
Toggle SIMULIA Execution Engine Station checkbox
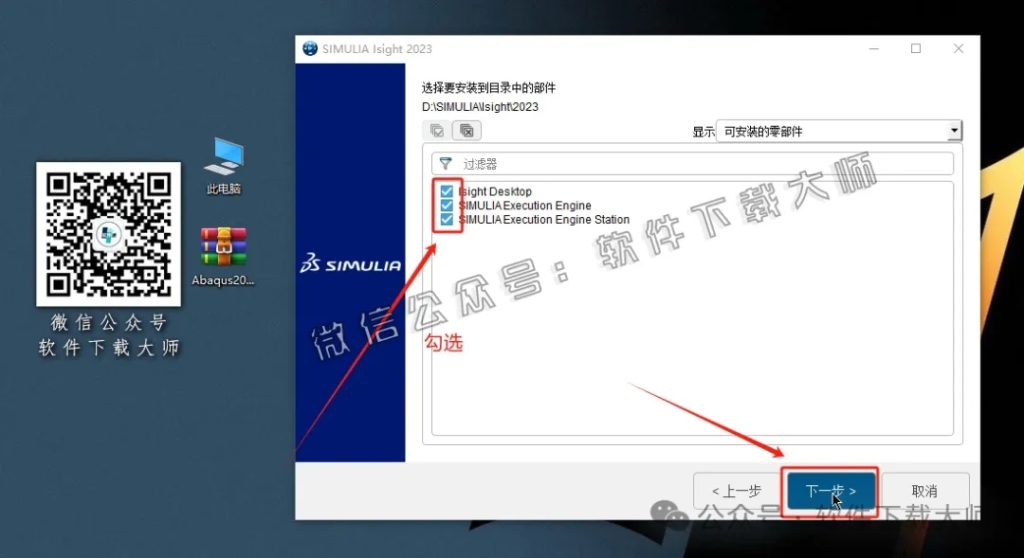click(447, 220)
